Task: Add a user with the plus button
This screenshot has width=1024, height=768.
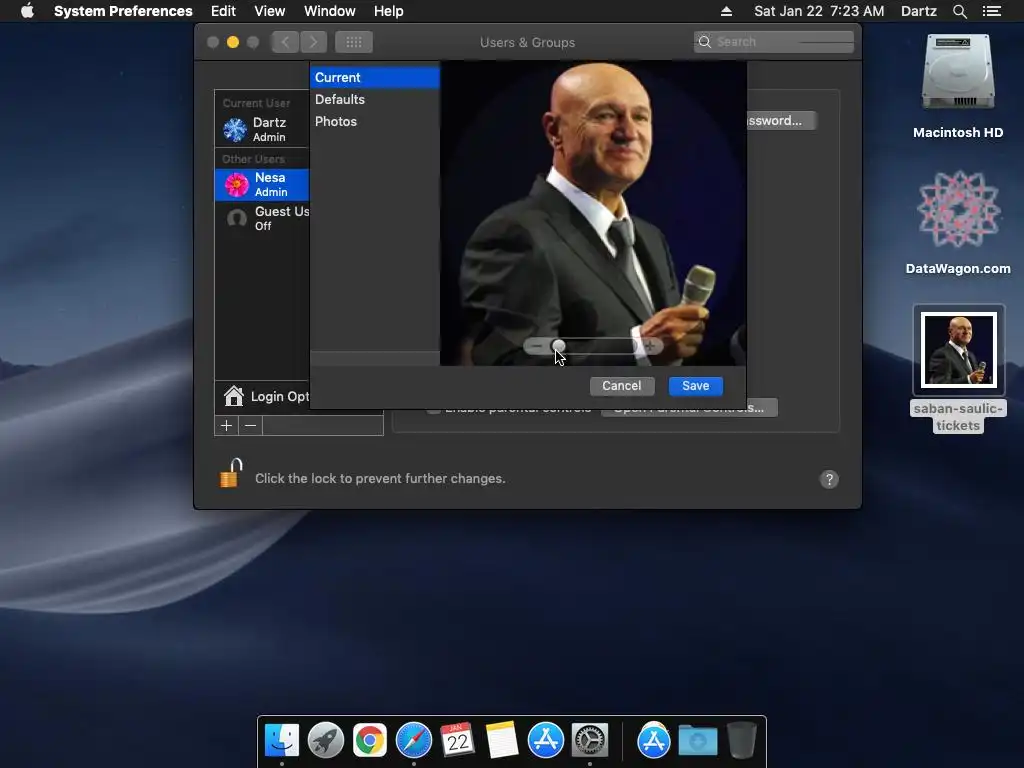Action: tap(227, 426)
